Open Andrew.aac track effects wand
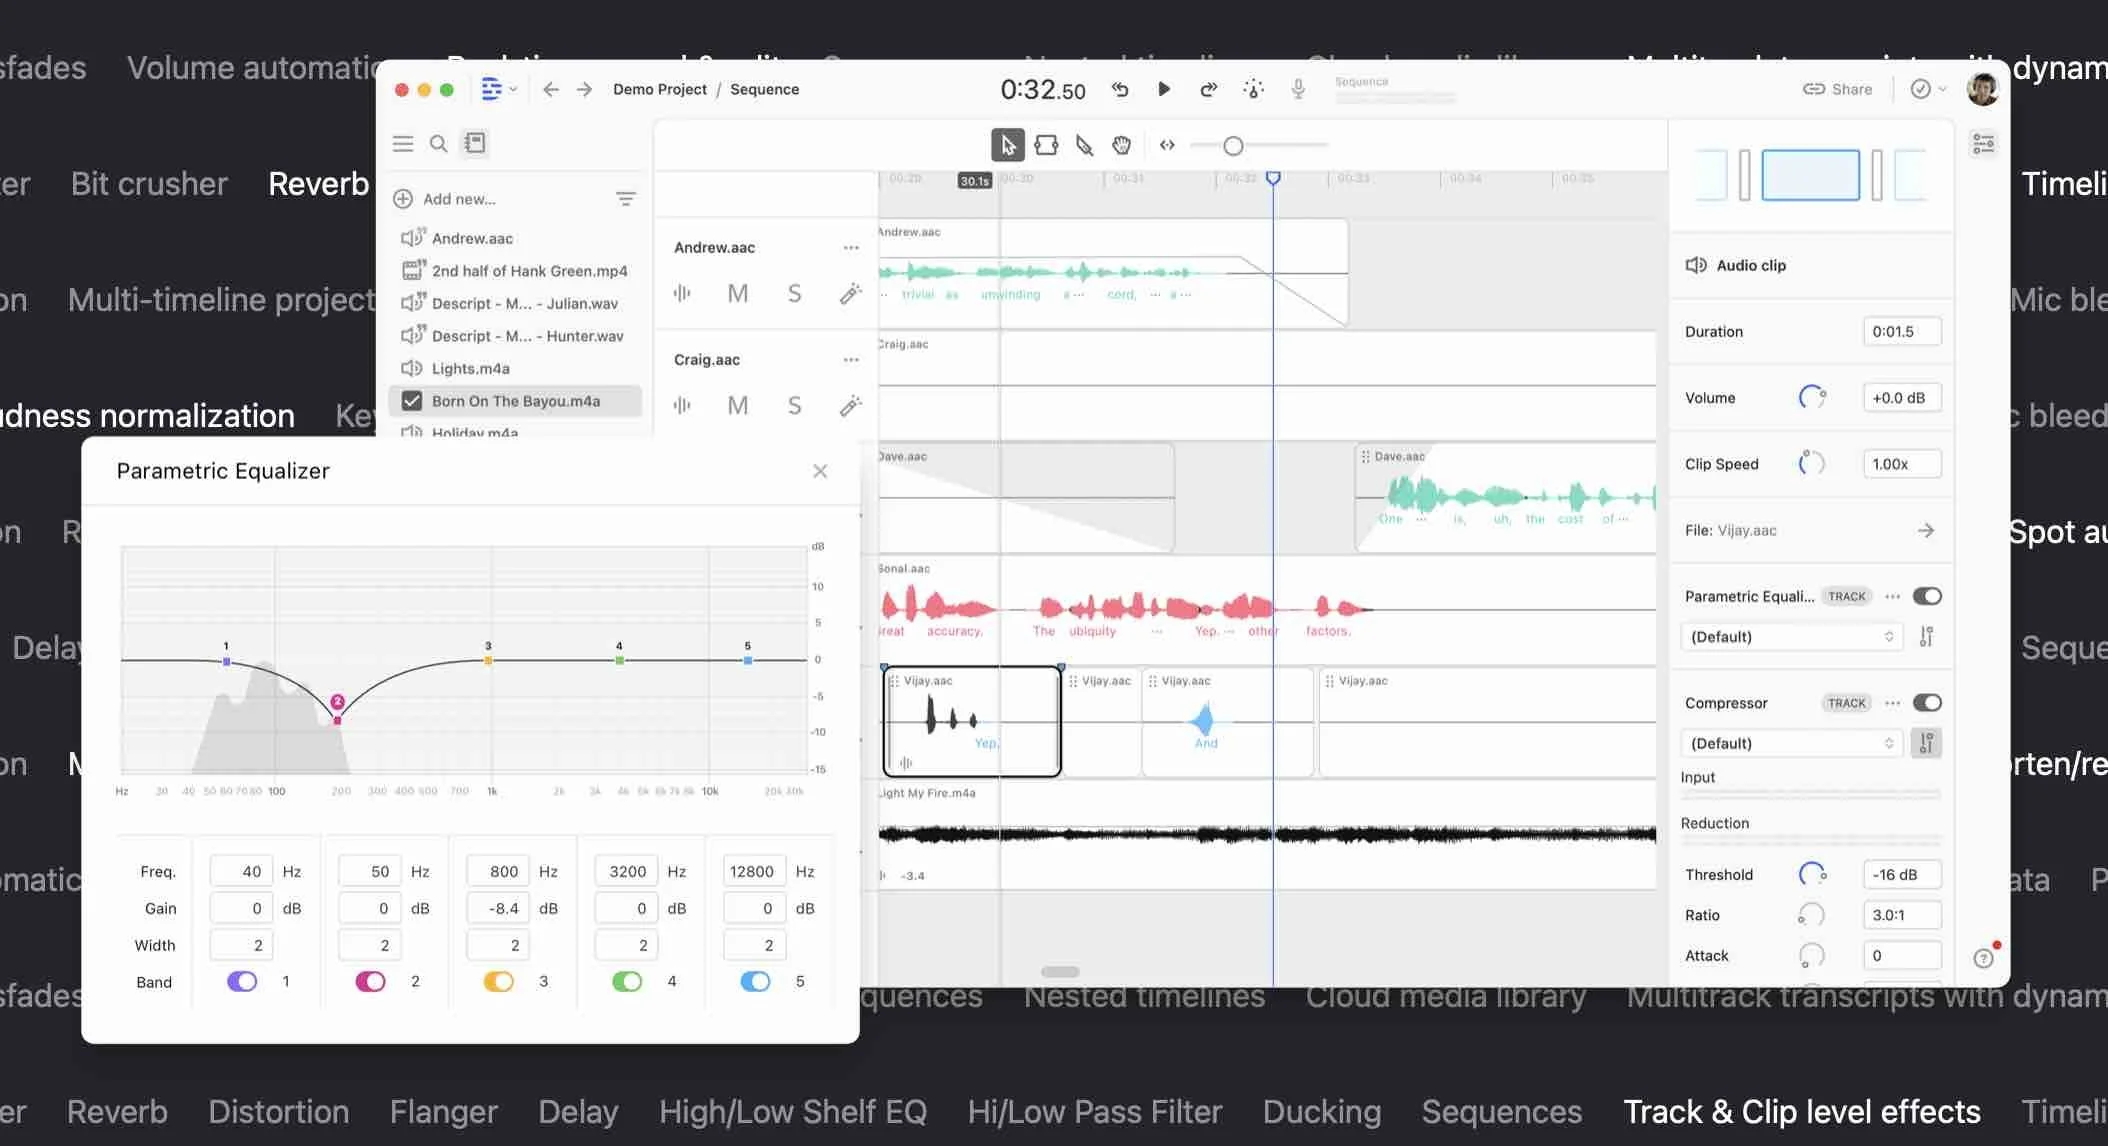The width and height of the screenshot is (2108, 1146). [850, 293]
